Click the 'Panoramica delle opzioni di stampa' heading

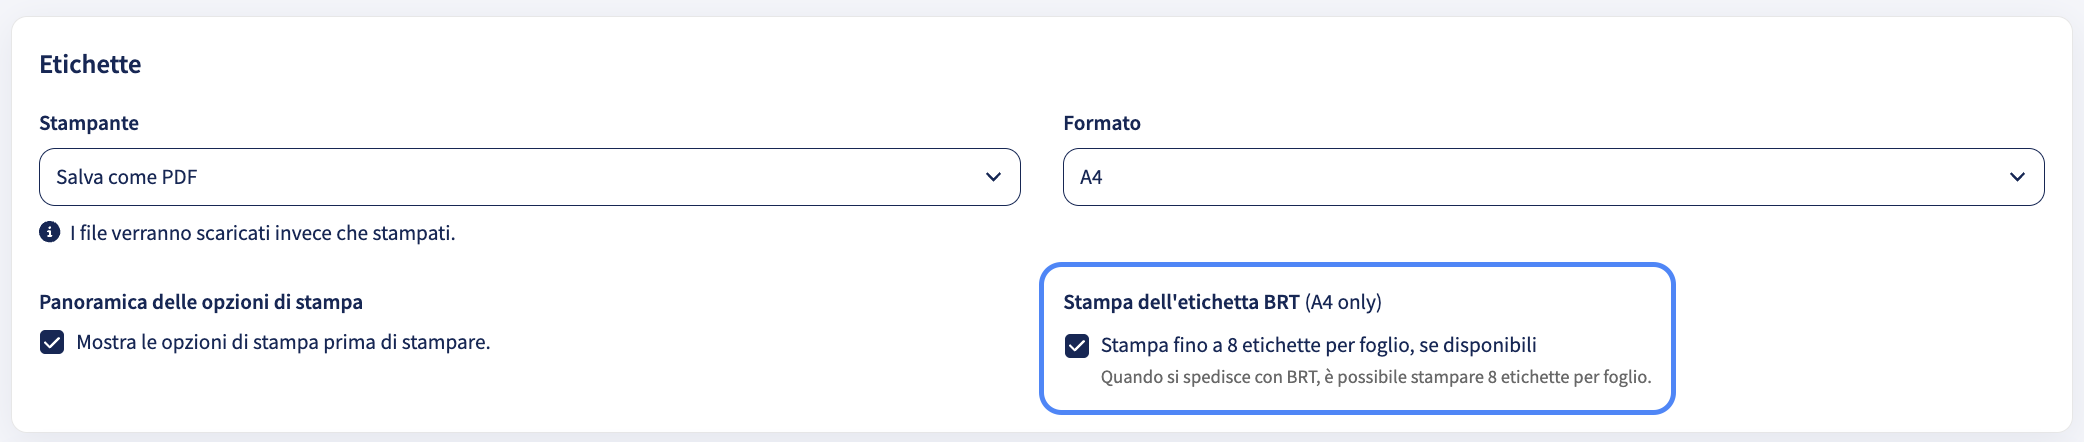pyautogui.click(x=201, y=302)
